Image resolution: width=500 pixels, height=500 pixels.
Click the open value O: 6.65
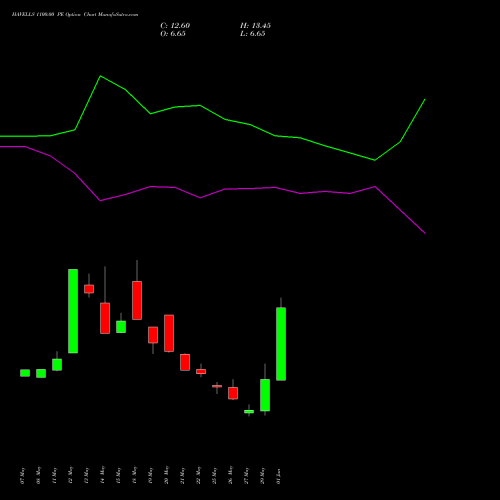point(173,34)
